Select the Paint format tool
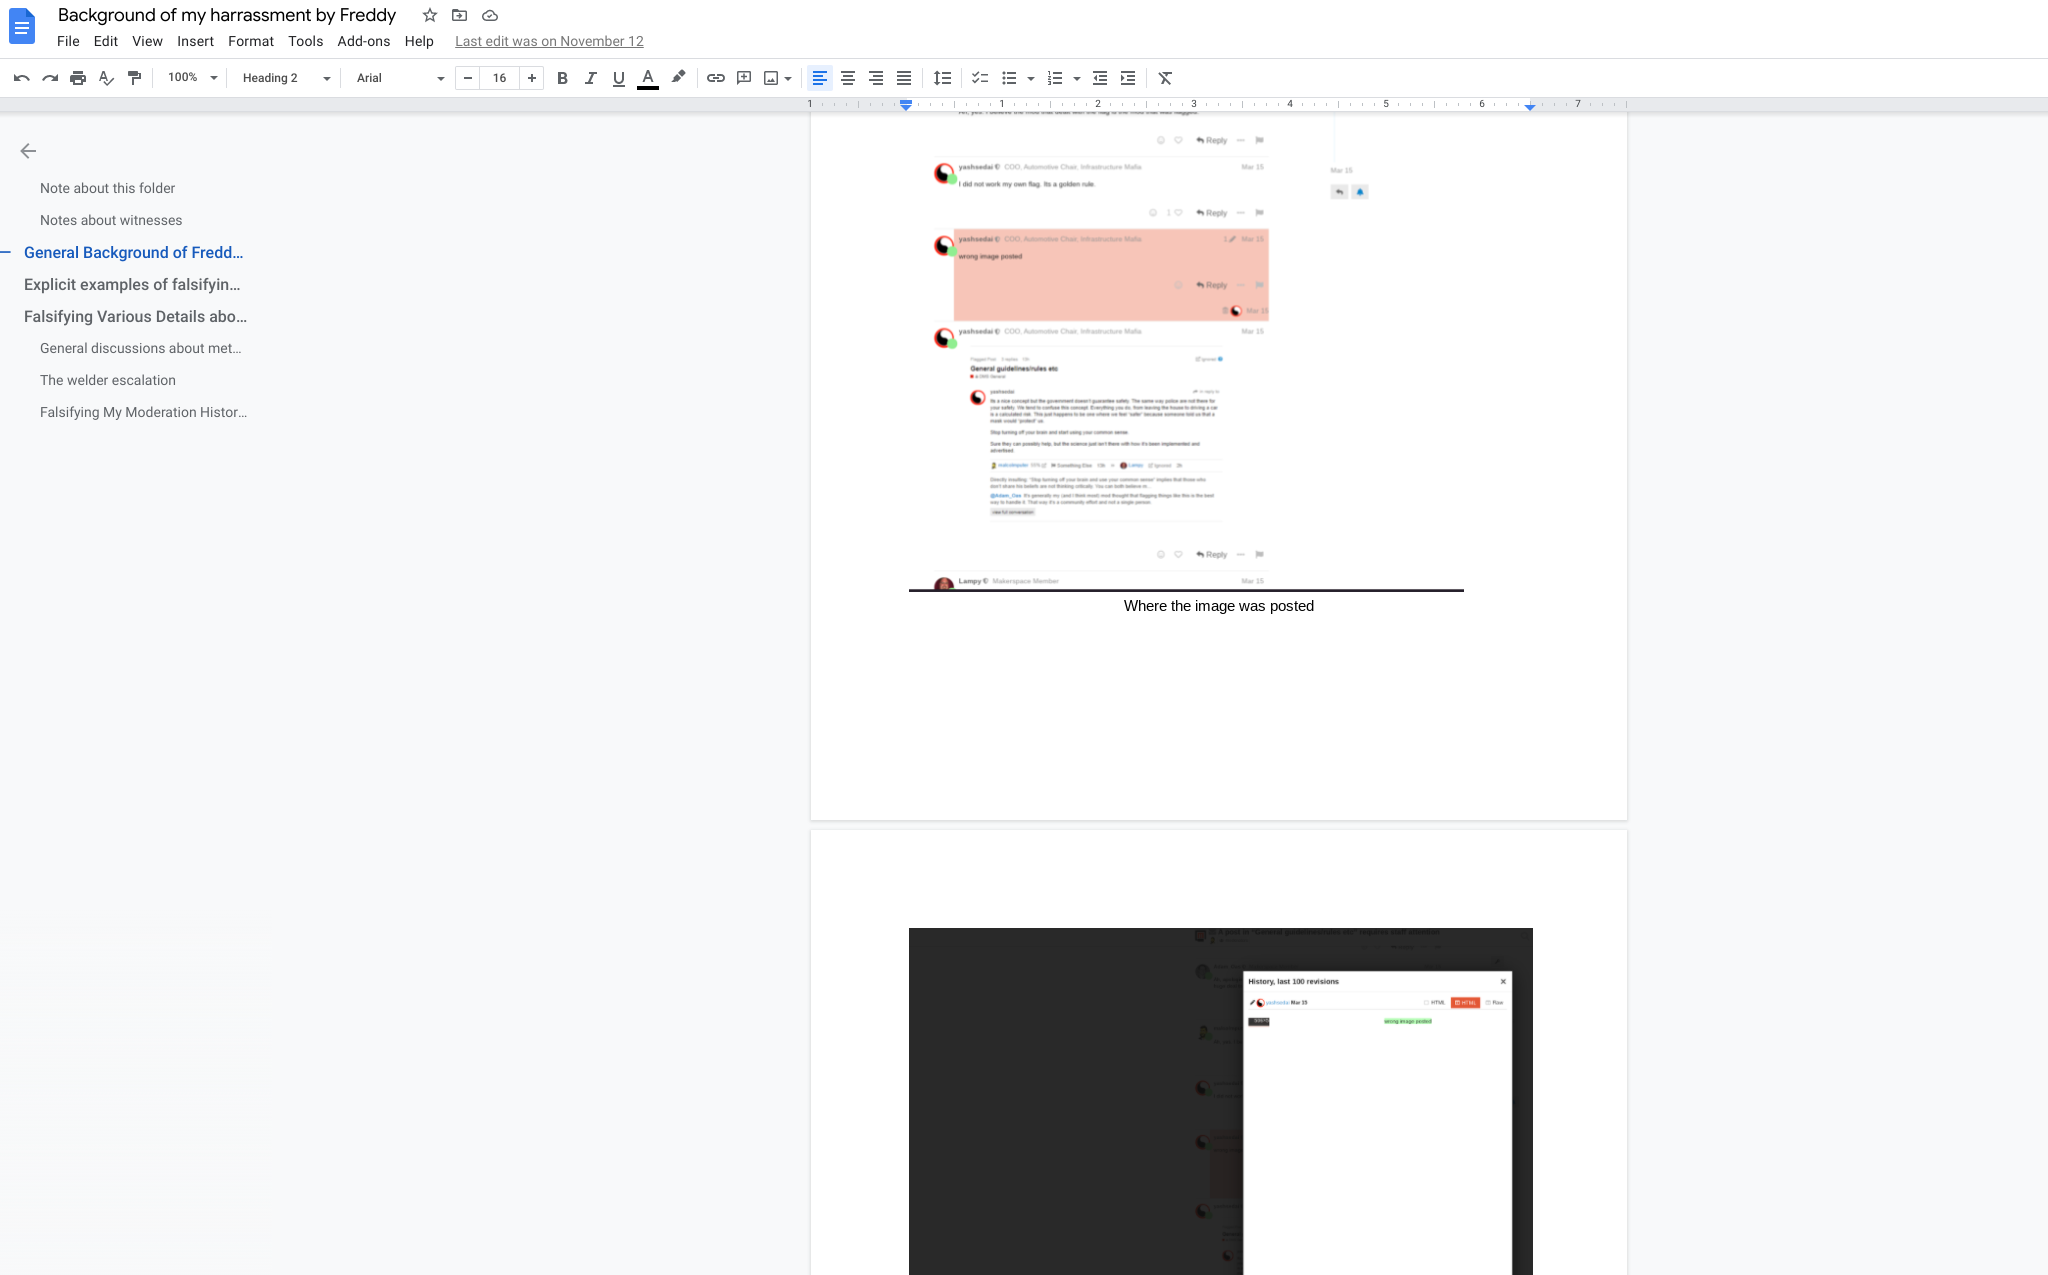The image size is (2048, 1275). [x=135, y=78]
